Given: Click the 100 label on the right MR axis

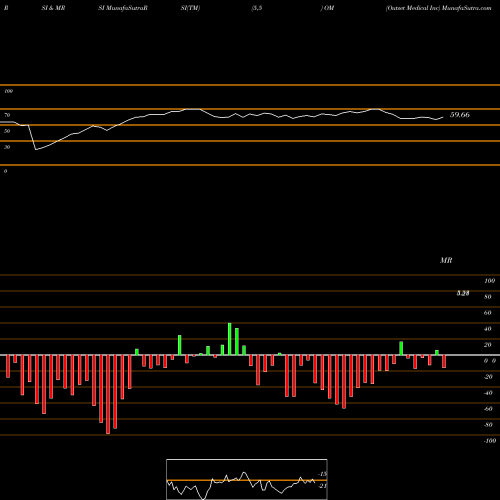Looking at the screenshot, I should tap(489, 281).
